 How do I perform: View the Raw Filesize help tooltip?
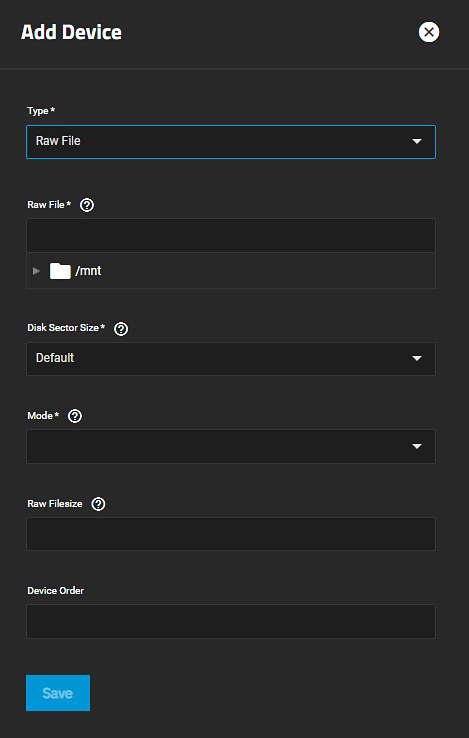coord(98,504)
